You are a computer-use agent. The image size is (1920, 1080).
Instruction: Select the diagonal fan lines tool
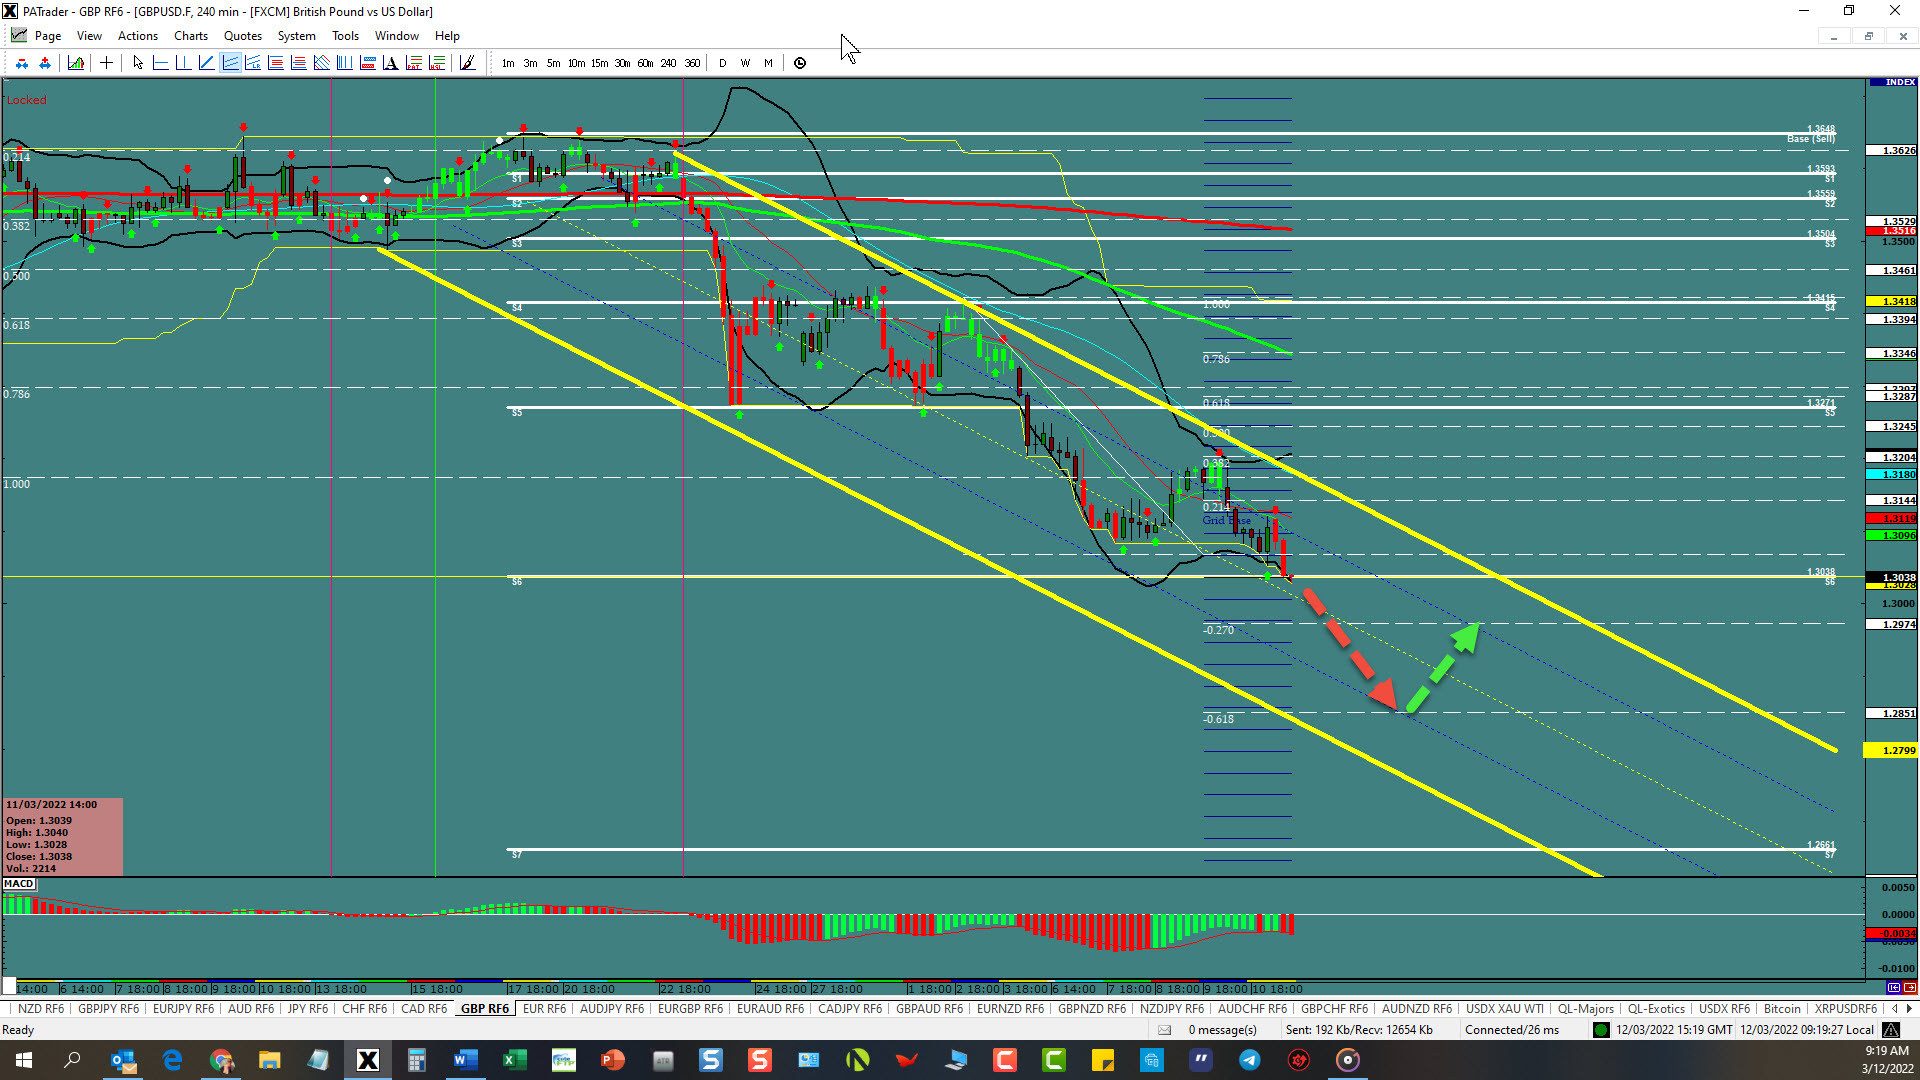(321, 63)
